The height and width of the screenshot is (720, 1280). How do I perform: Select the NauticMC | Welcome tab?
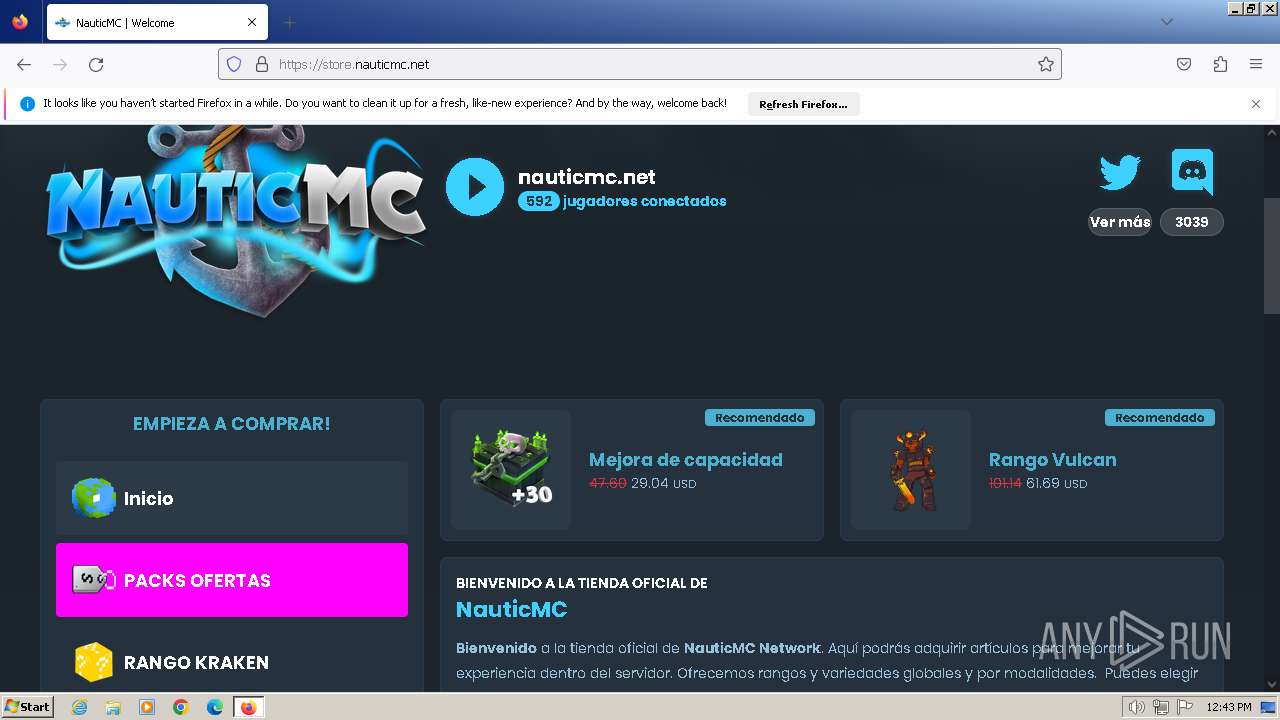pos(157,22)
